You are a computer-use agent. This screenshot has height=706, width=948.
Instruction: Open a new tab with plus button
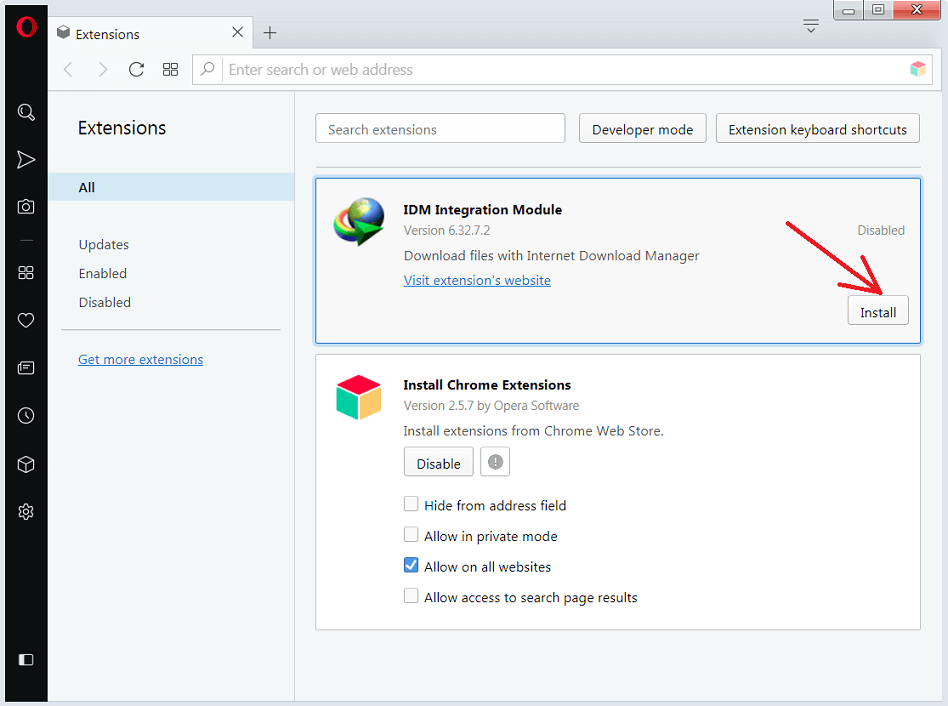[270, 33]
